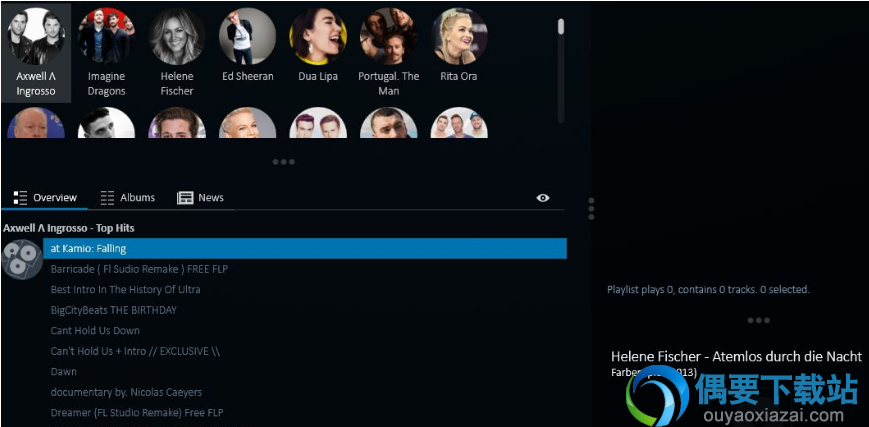Viewport: 869px width, 427px height.
Task: Select "Barricade ( Fl Studio Remake ) FREE FLP"
Action: 139,269
